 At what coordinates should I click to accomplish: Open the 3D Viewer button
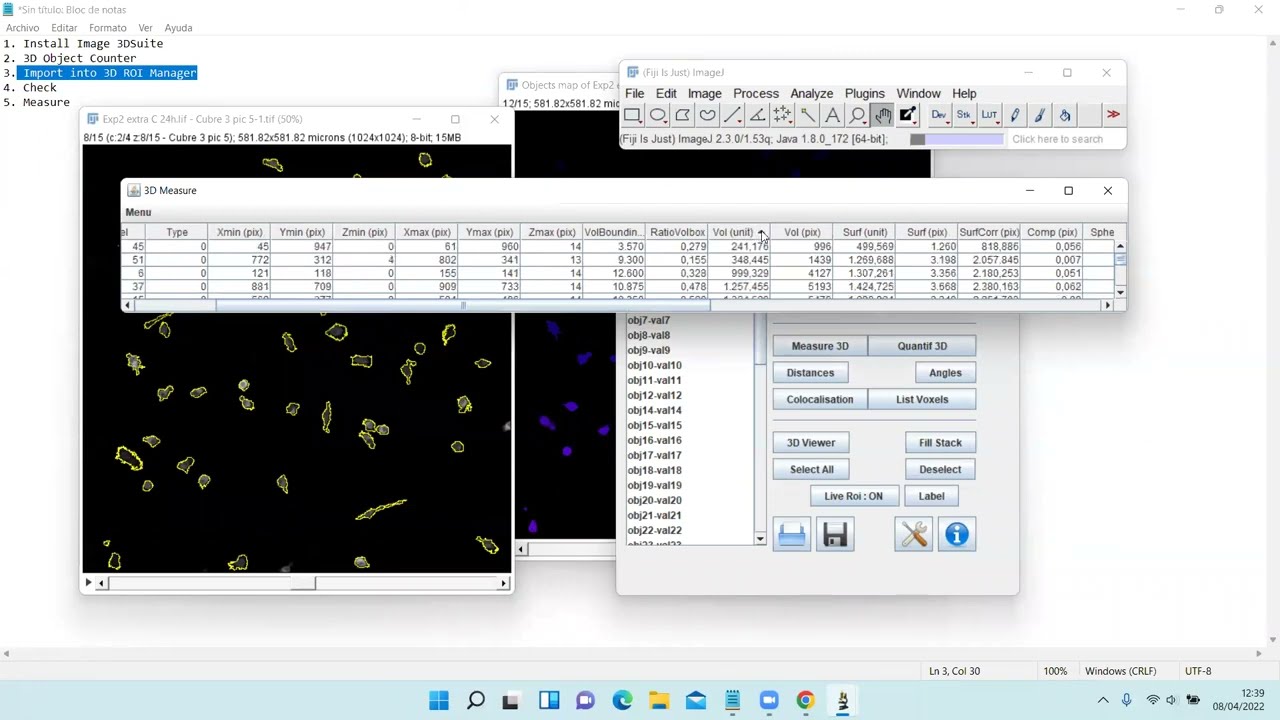[x=811, y=443]
